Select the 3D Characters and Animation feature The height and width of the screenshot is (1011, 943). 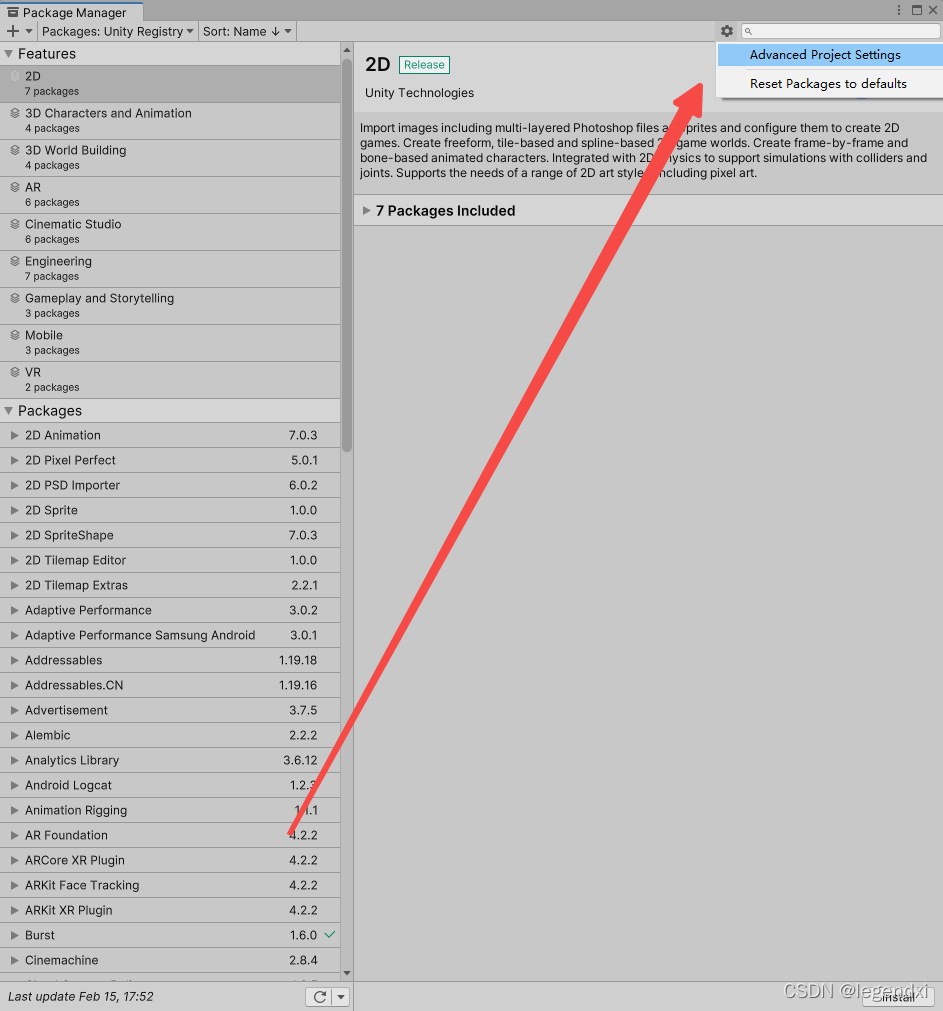point(170,121)
